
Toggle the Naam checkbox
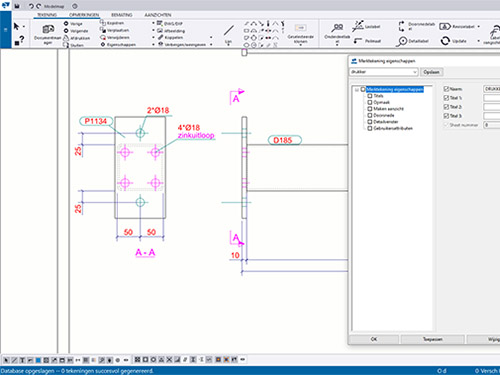click(446, 89)
